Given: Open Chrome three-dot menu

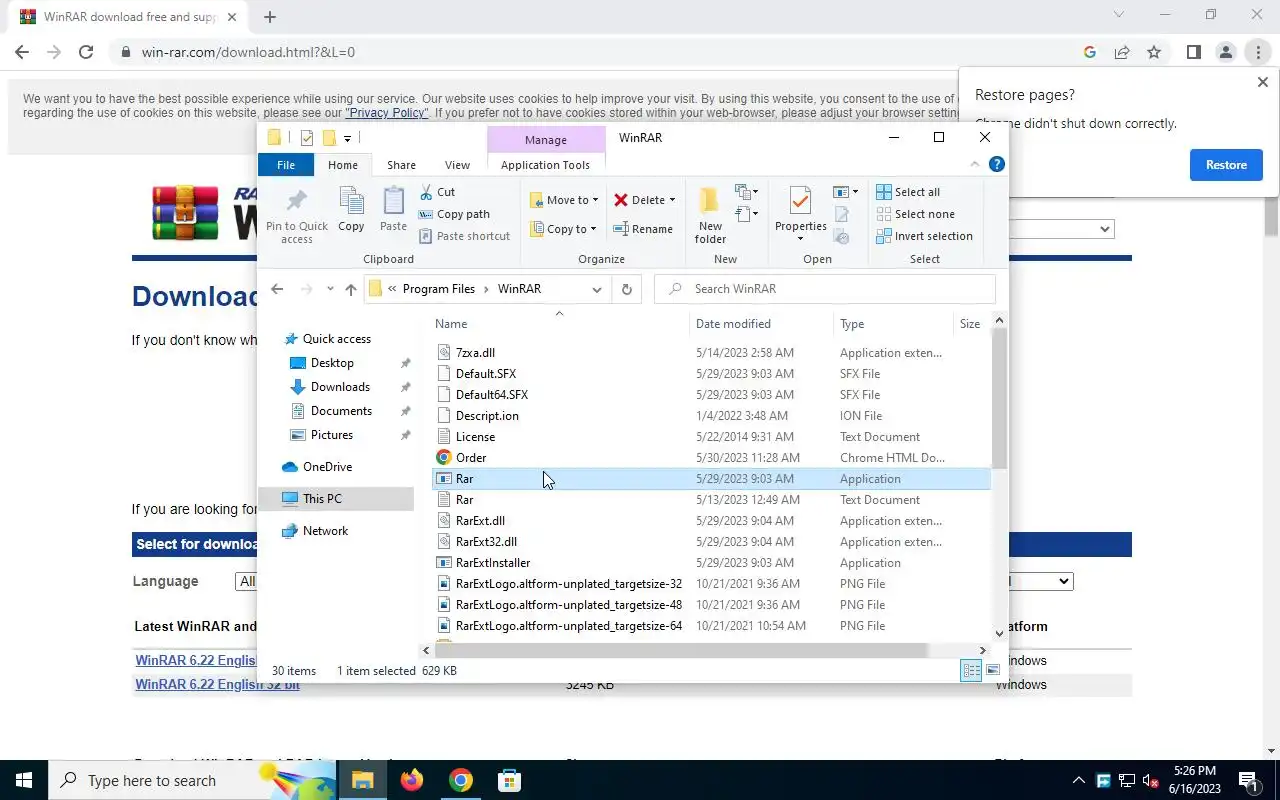Looking at the screenshot, I should 1258,52.
